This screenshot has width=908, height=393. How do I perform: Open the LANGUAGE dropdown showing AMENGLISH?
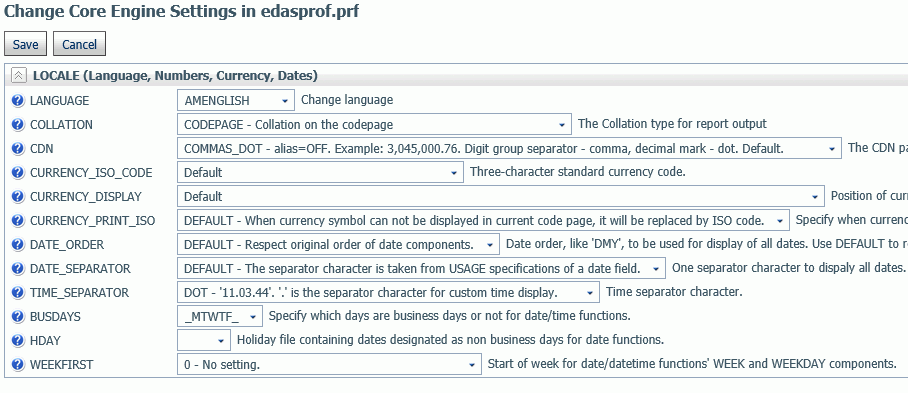point(236,100)
